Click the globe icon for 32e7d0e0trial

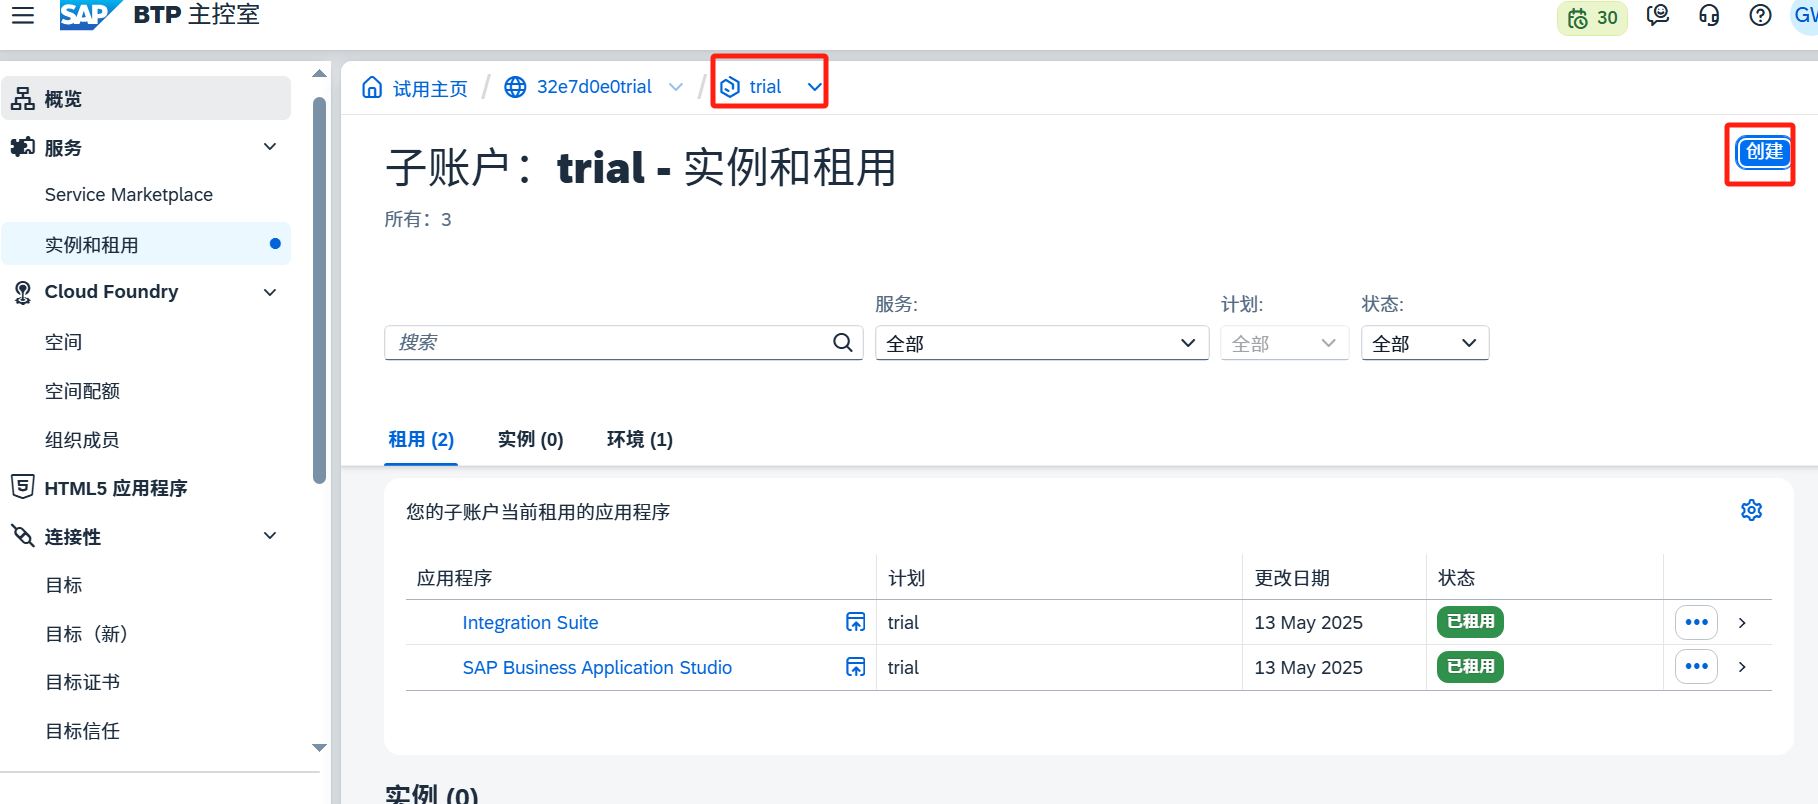515,87
